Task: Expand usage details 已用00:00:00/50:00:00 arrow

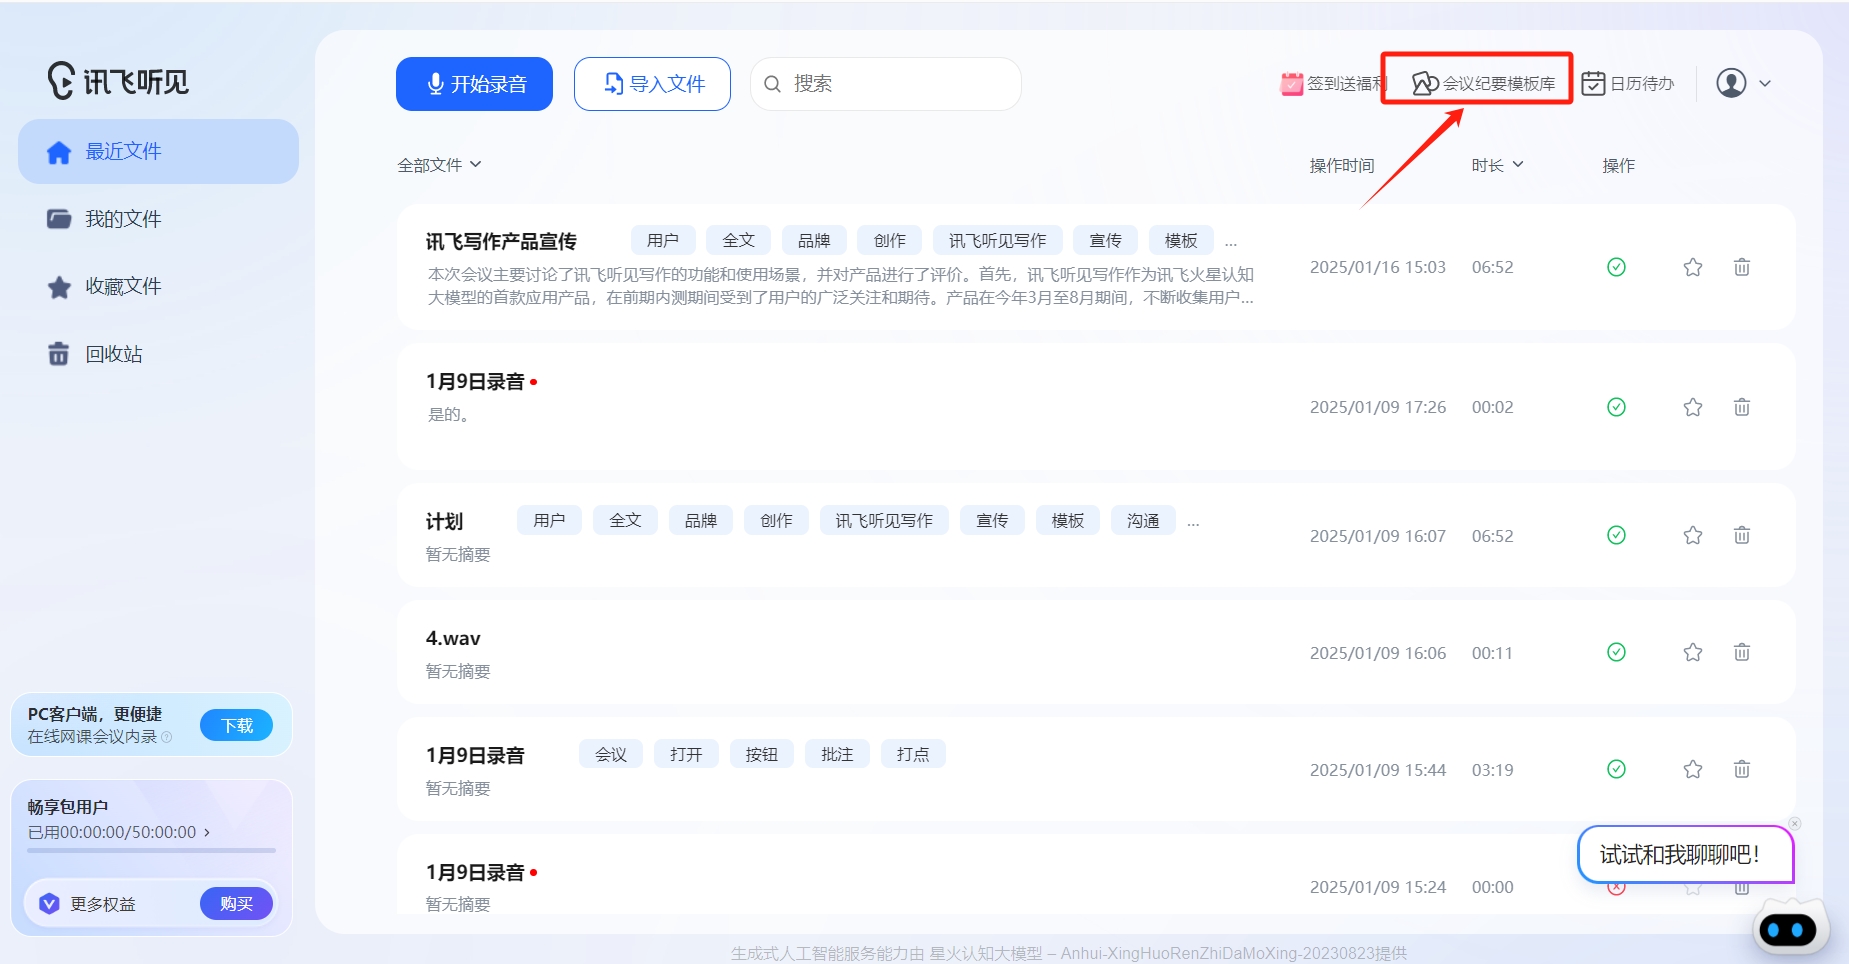Action: pyautogui.click(x=207, y=832)
